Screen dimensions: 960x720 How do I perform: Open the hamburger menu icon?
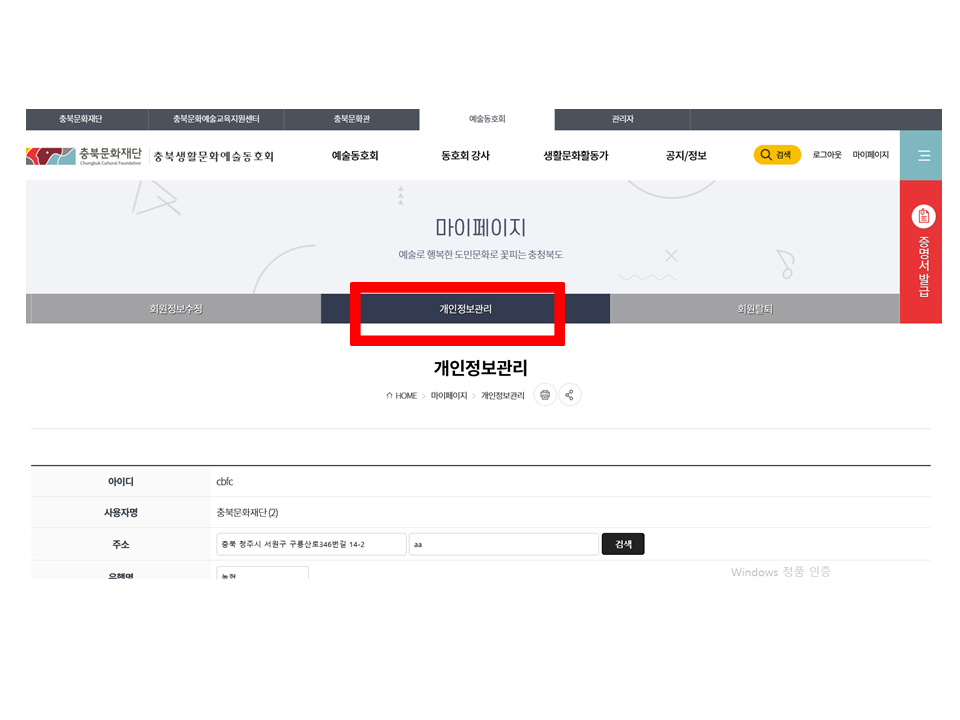pyautogui.click(x=923, y=156)
